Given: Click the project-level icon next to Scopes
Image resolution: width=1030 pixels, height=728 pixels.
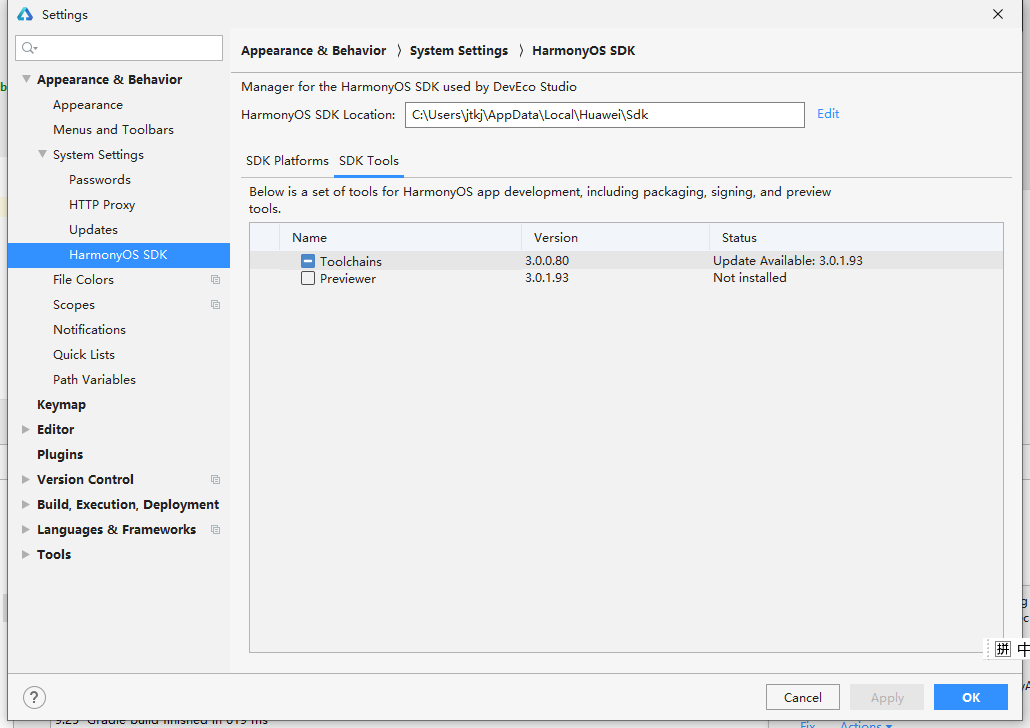Looking at the screenshot, I should point(215,305).
